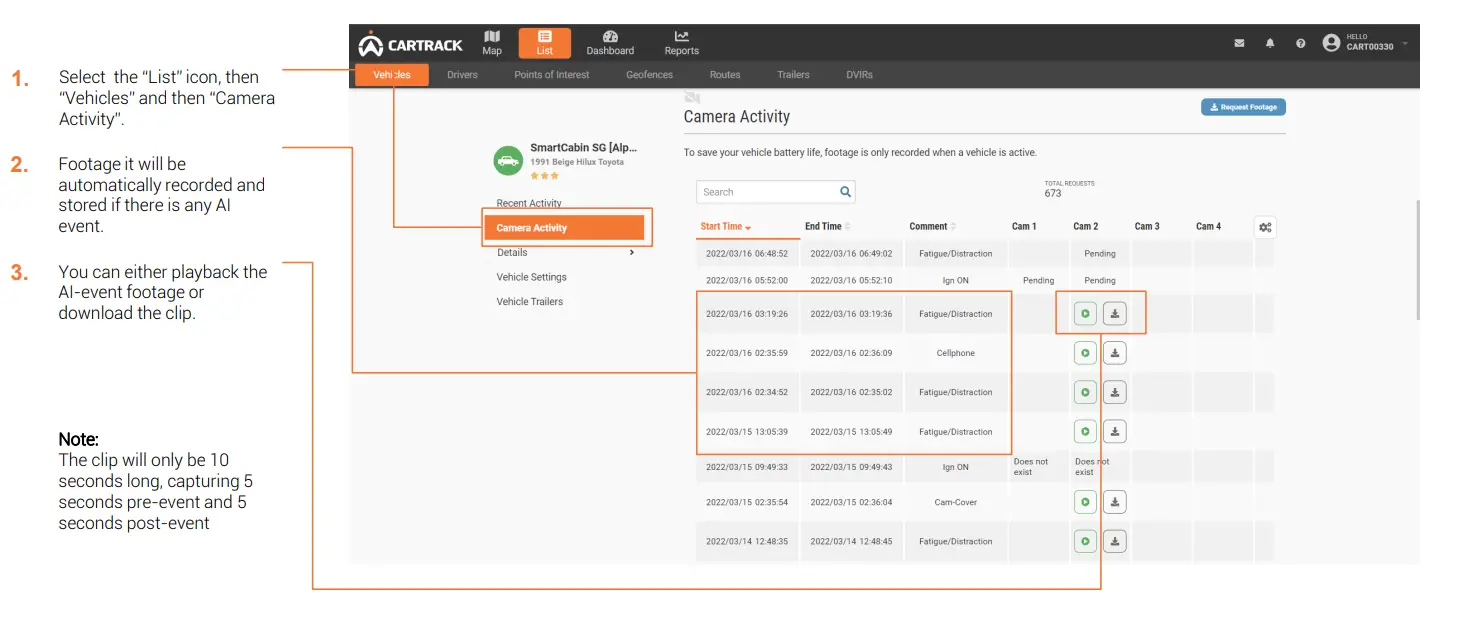Open the Map view icon
This screenshot has height=625, width=1460.
click(x=492, y=42)
